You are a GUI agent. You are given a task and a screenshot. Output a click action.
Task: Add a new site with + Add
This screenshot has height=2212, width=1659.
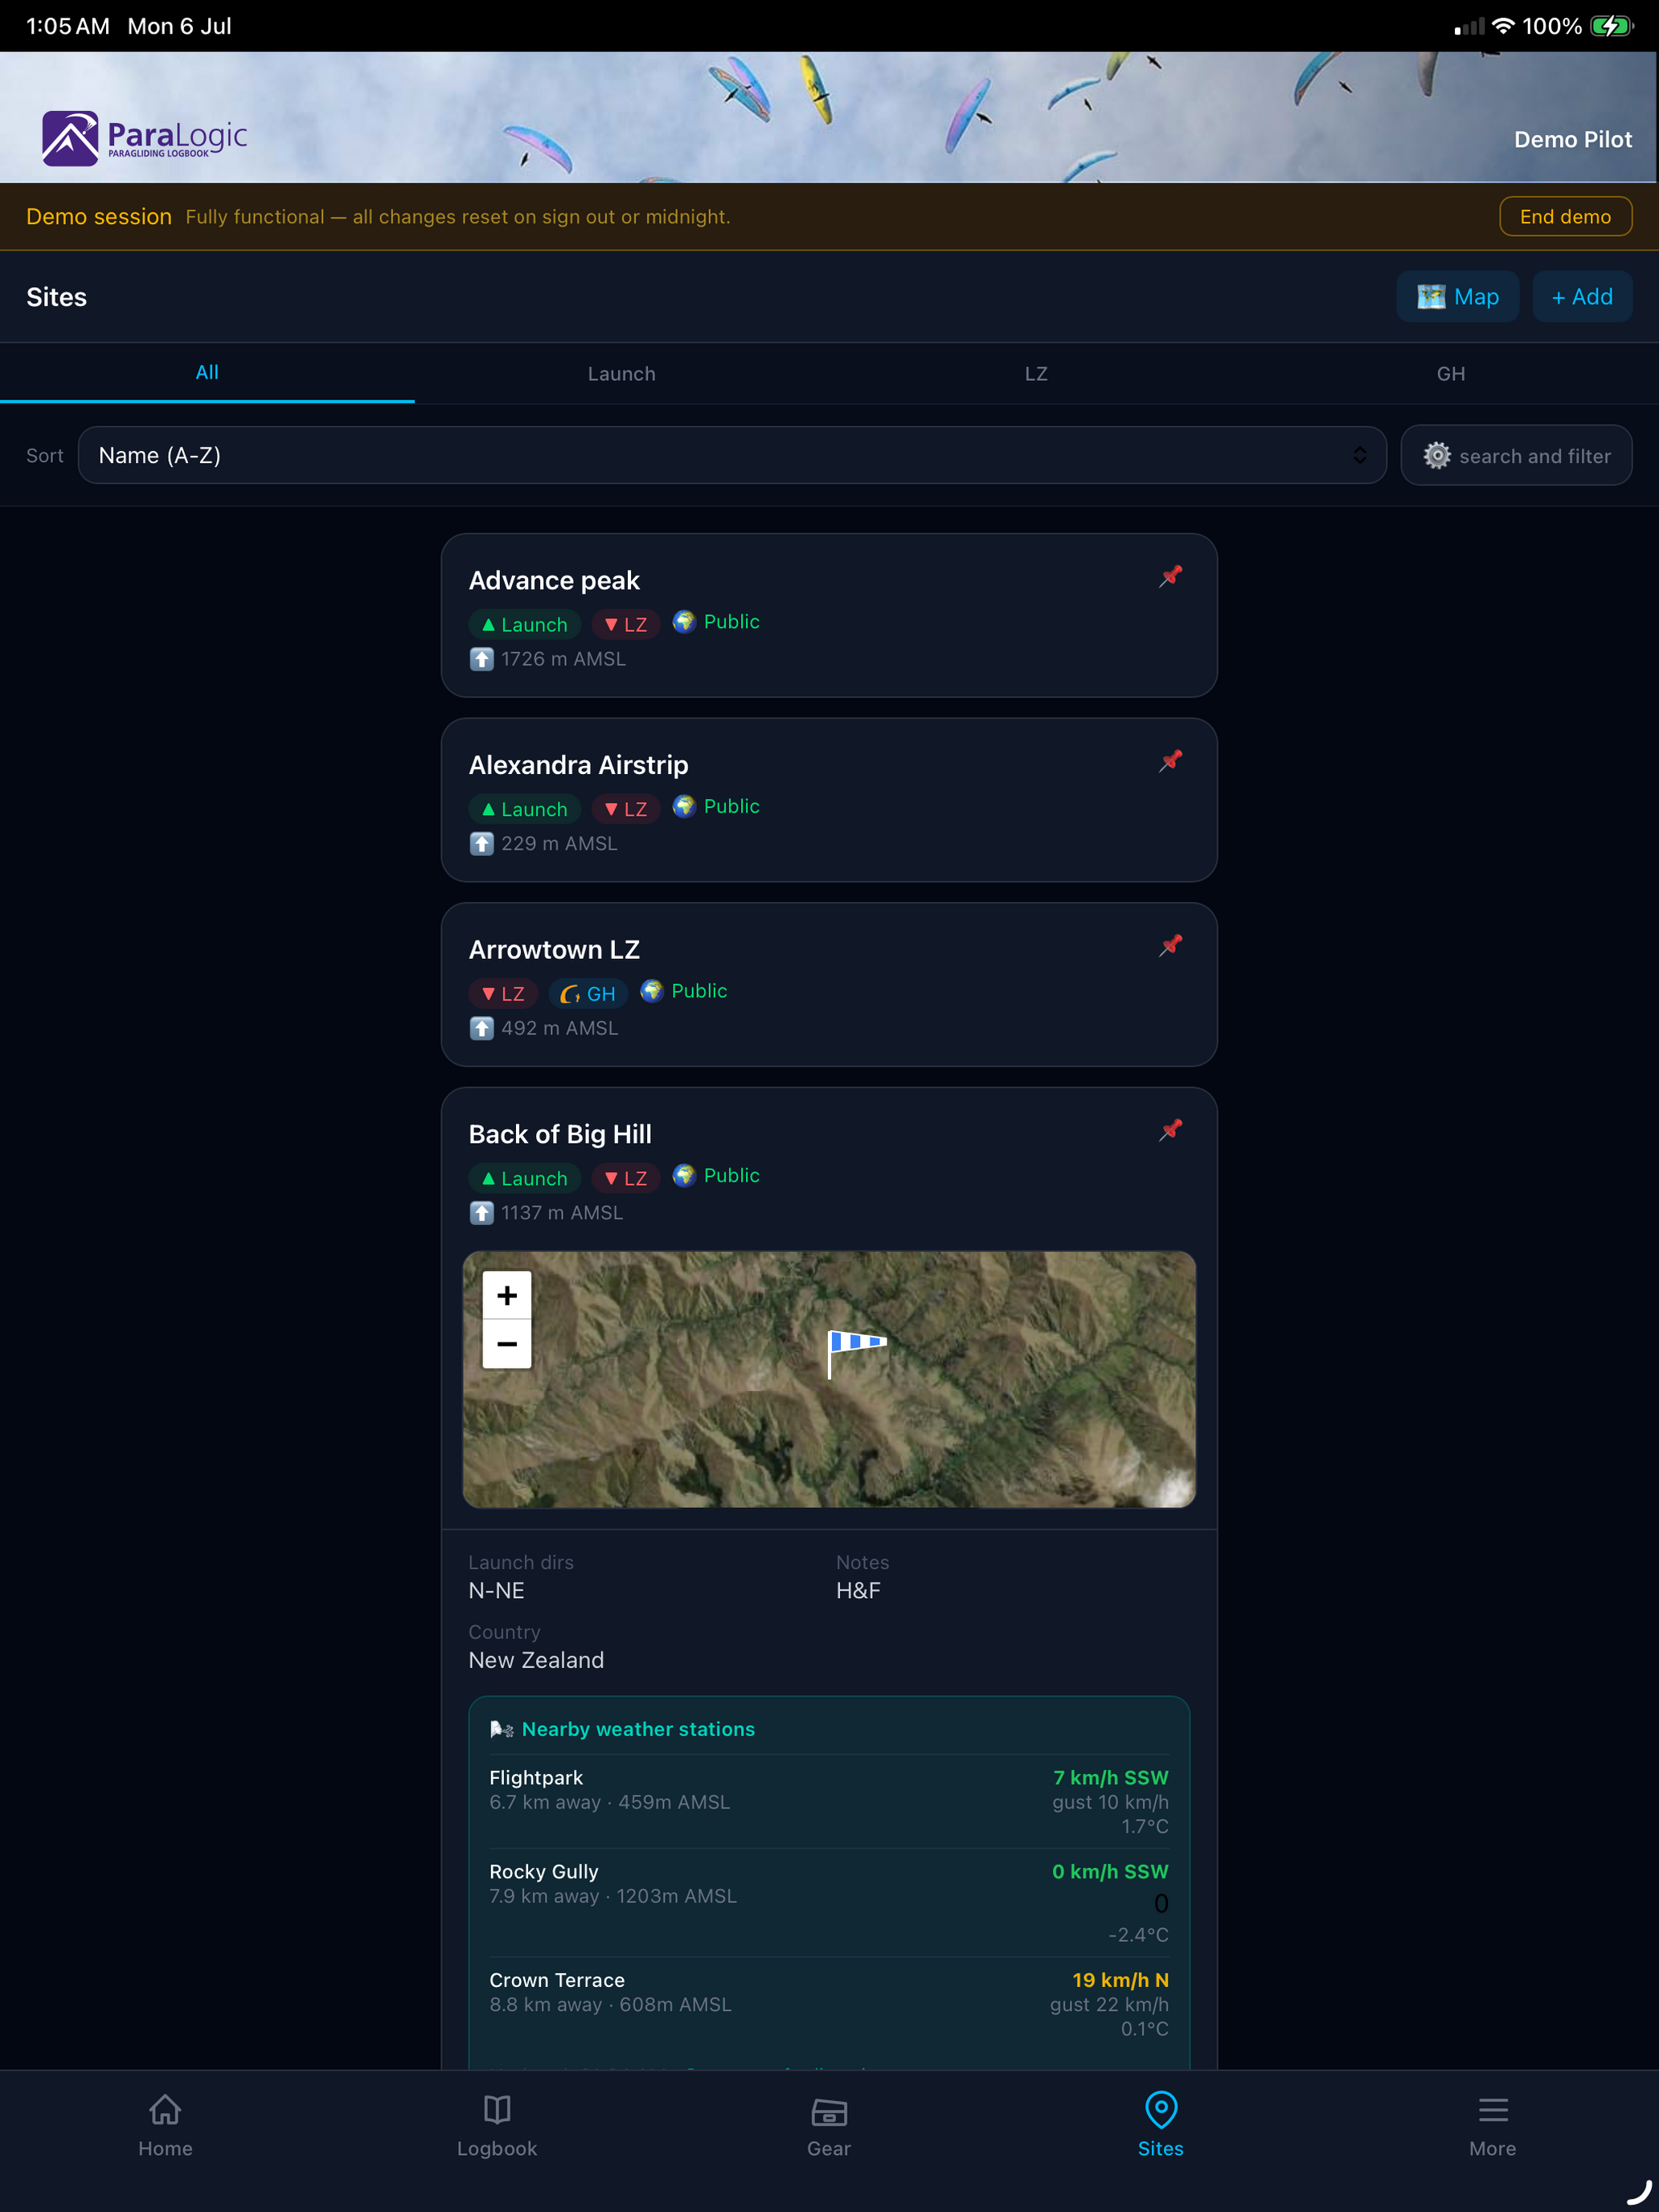tap(1582, 297)
